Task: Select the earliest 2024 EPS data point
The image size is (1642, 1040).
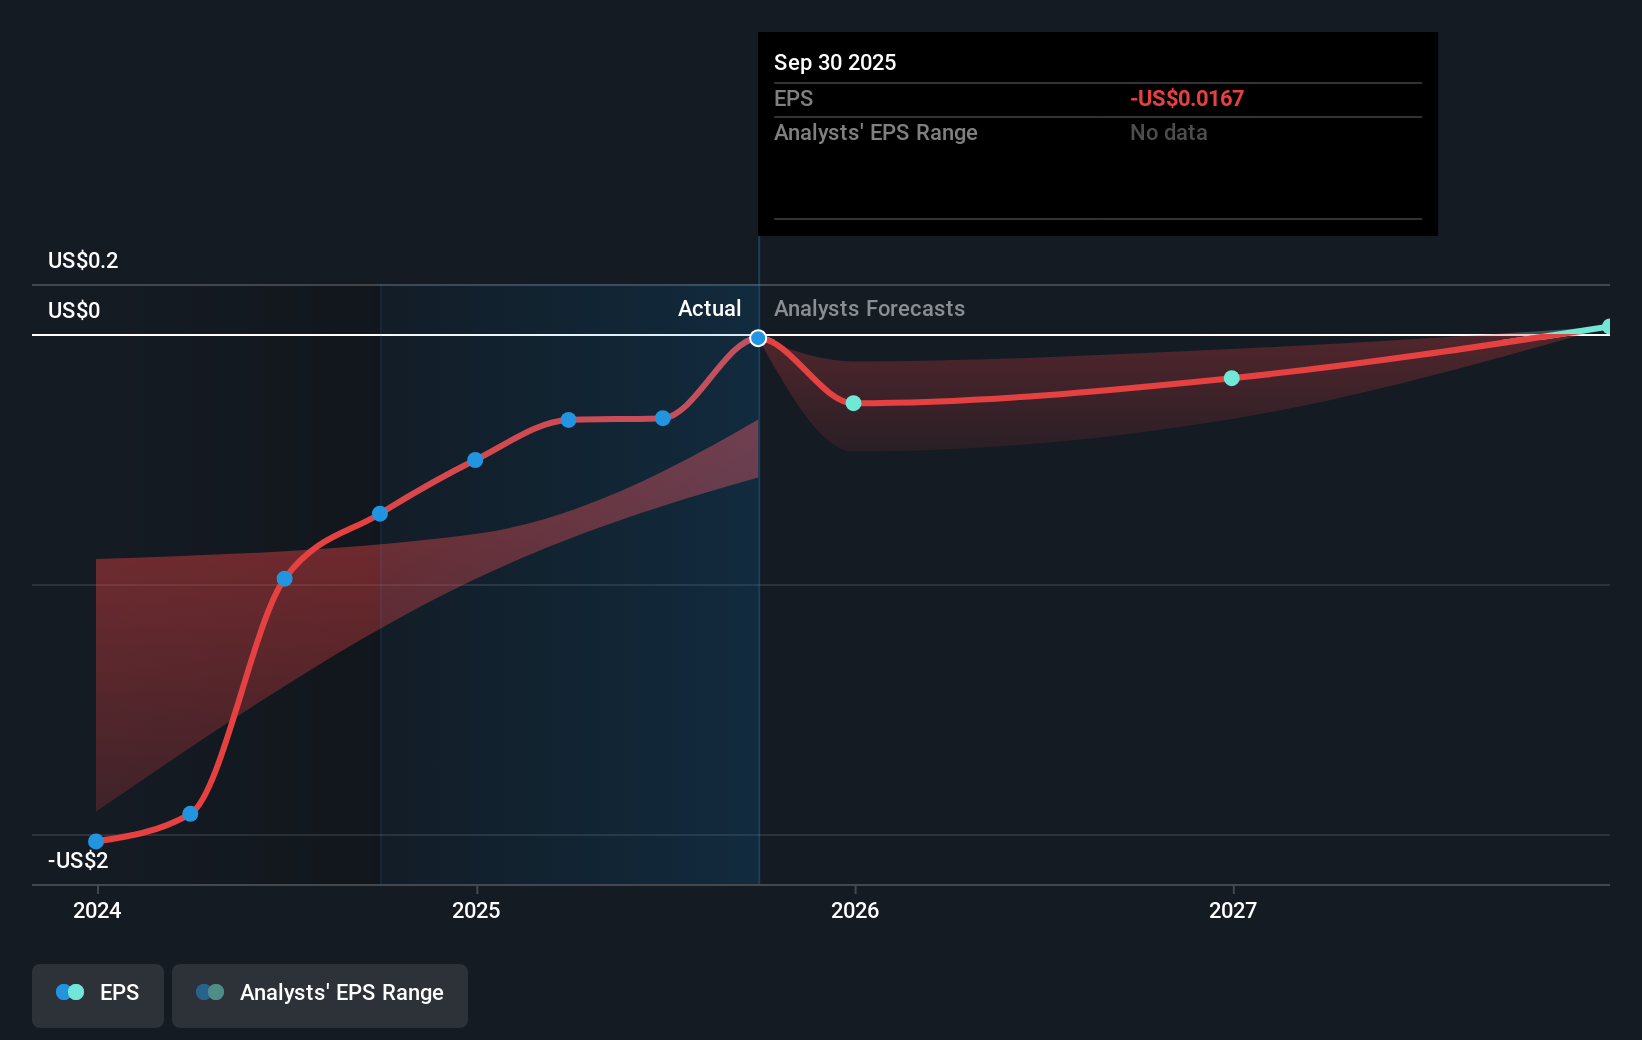Action: point(95,842)
